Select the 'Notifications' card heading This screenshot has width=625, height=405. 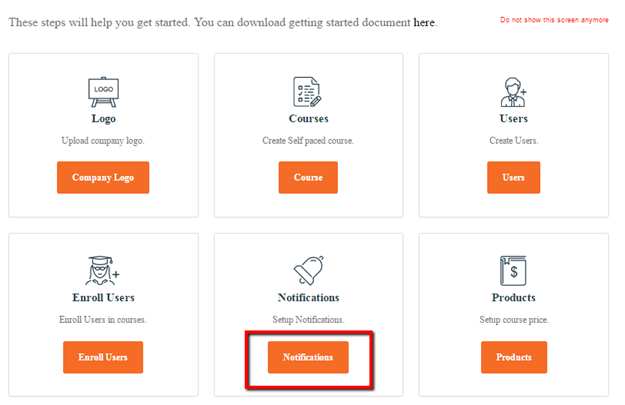[x=309, y=297]
